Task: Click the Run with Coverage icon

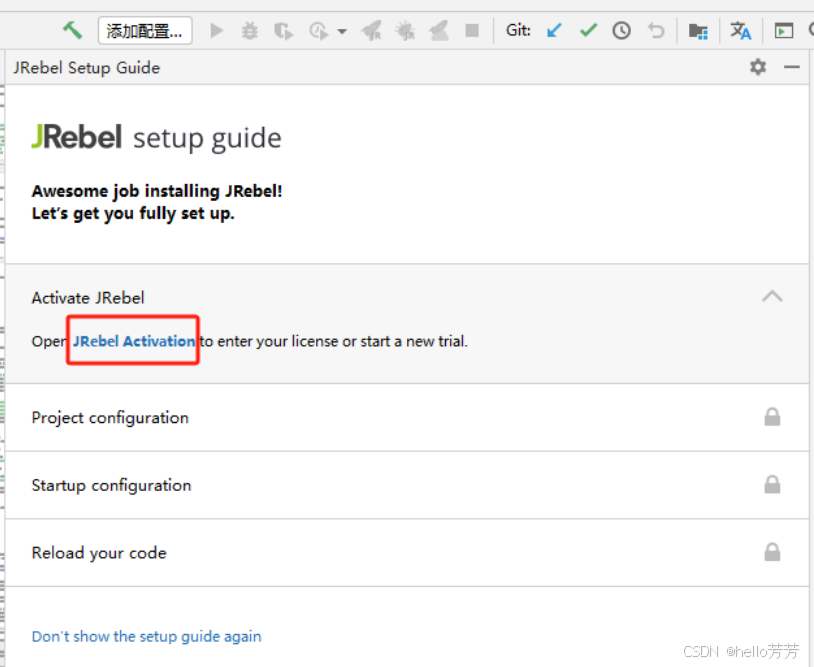Action: (x=283, y=31)
